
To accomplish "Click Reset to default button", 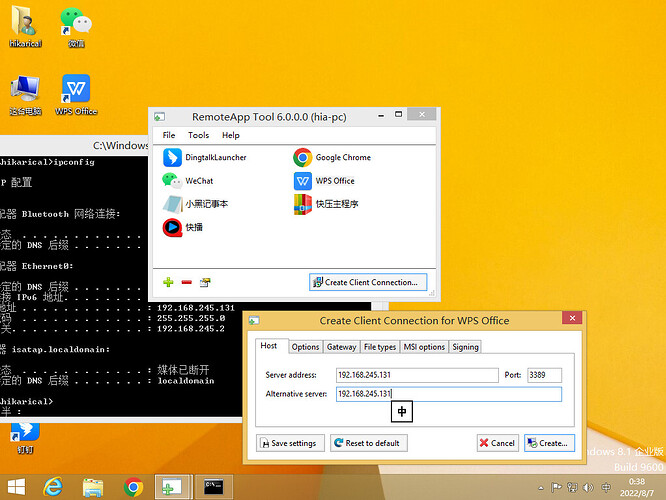I will click(369, 443).
